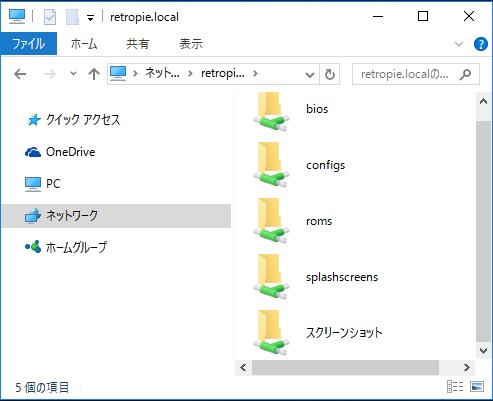
Task: Open the 共有 ribbon tab
Action: pos(137,44)
